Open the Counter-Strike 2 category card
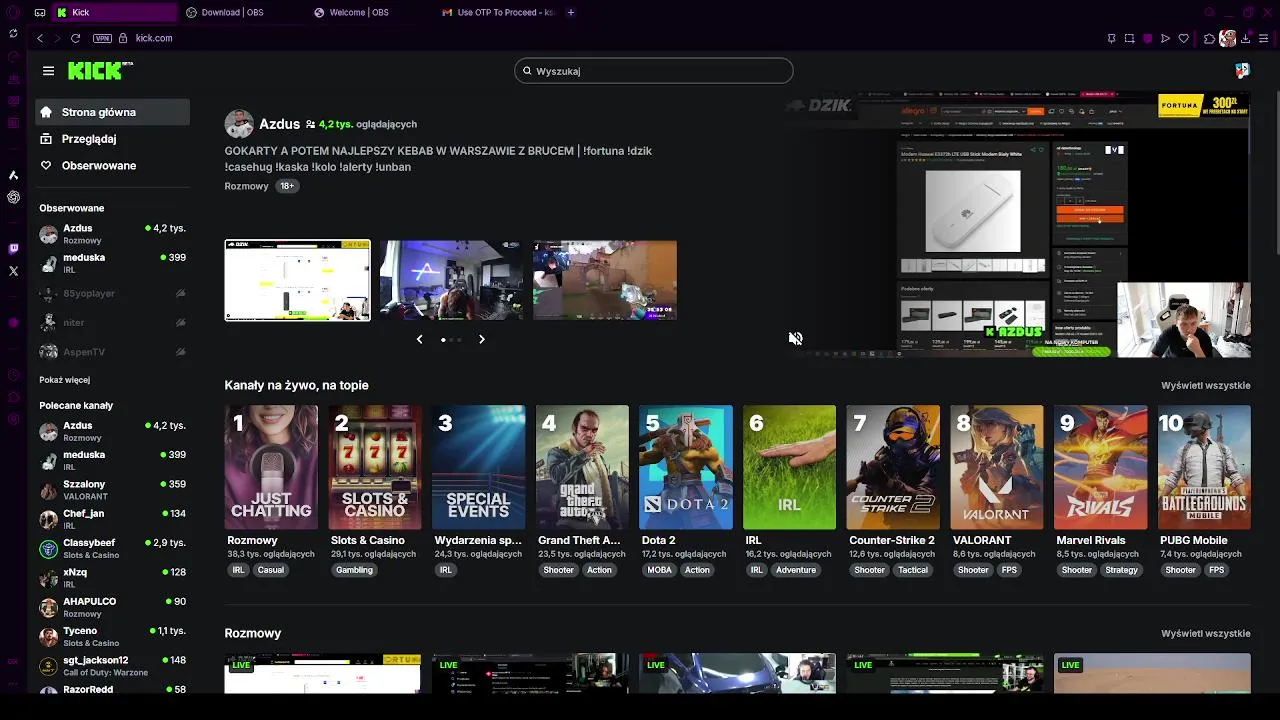Image resolution: width=1280 pixels, height=720 pixels. pos(893,467)
